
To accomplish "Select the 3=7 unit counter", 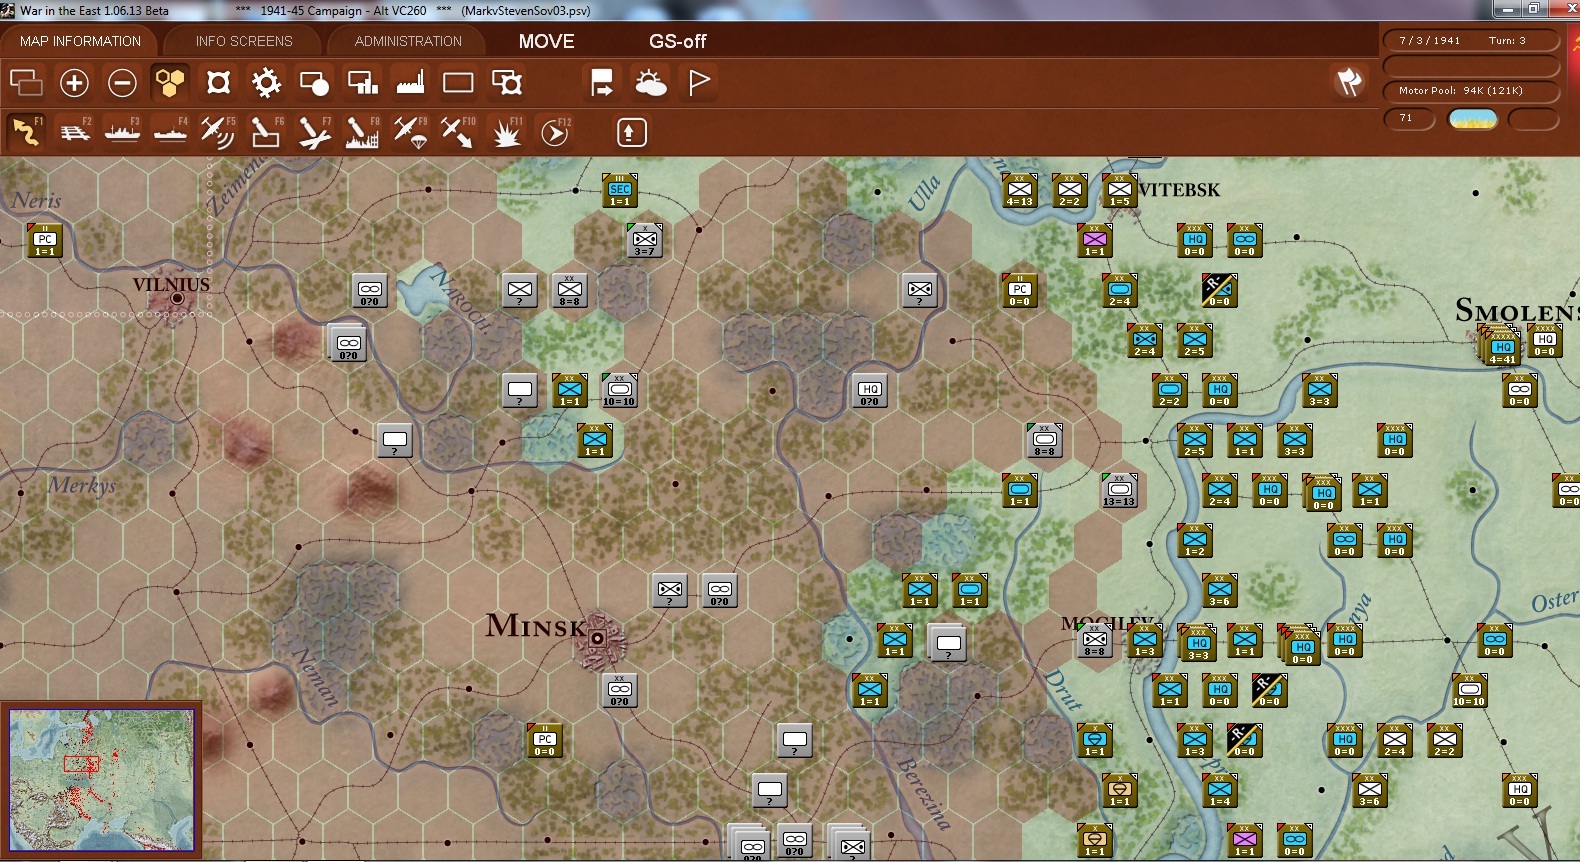I will coord(645,240).
